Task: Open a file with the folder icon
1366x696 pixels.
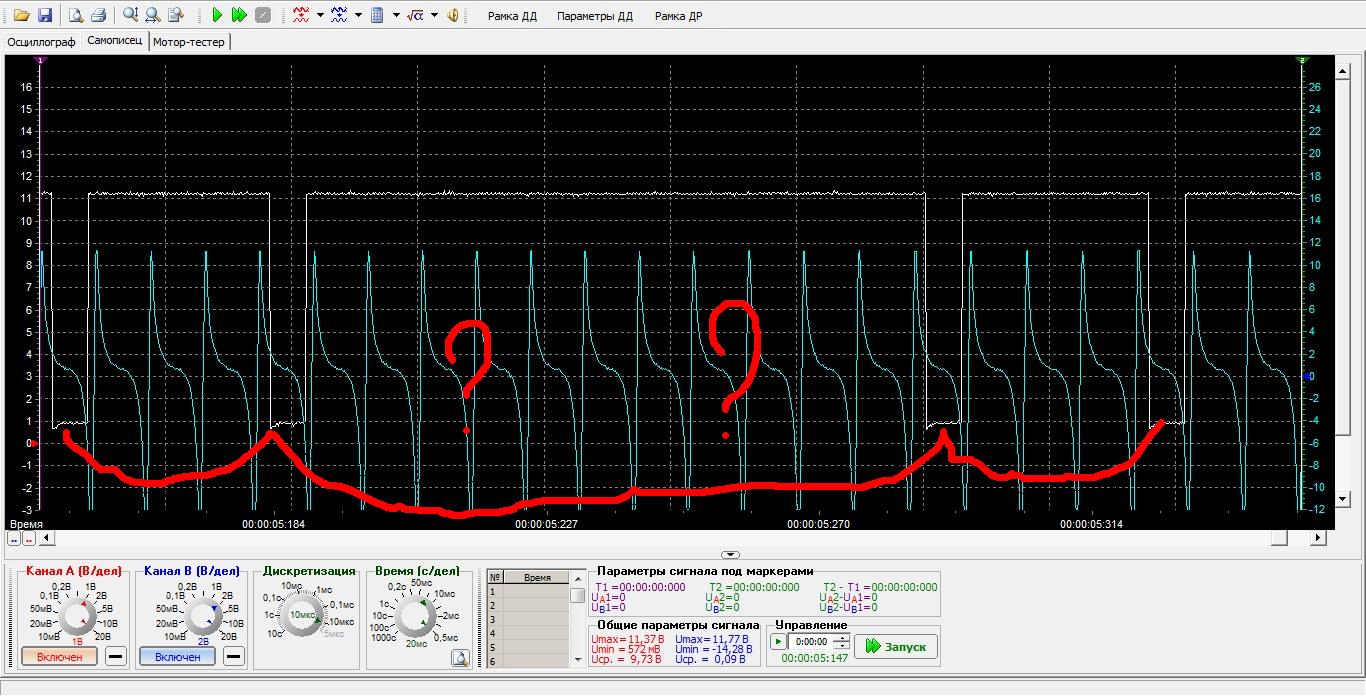Action: pos(21,15)
